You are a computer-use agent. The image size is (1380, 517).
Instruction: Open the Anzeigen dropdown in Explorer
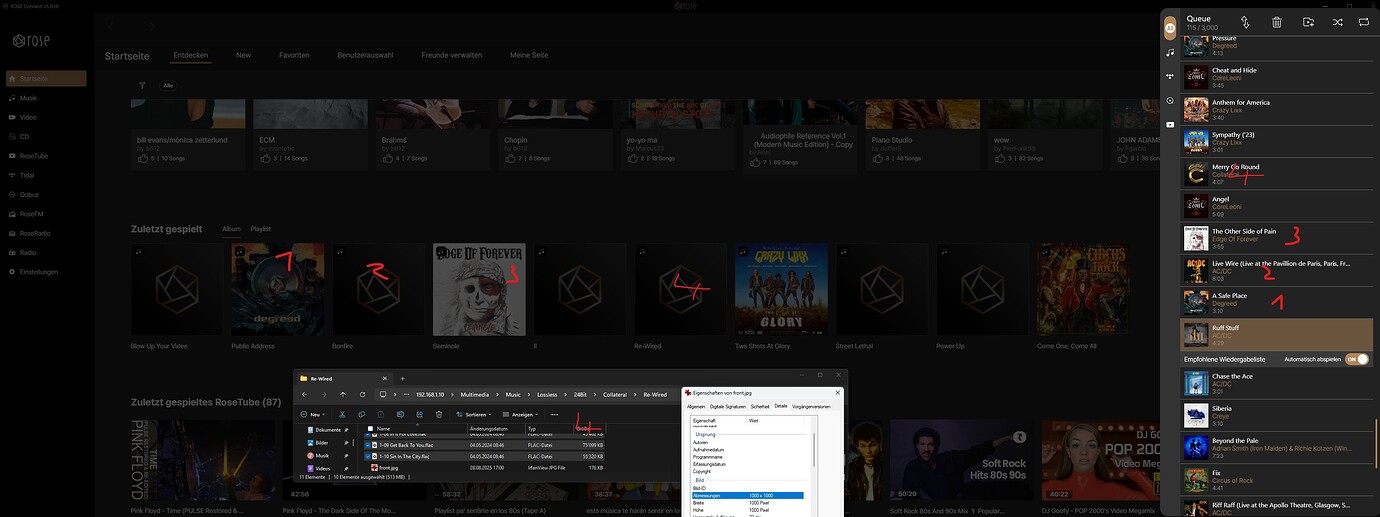[x=520, y=414]
